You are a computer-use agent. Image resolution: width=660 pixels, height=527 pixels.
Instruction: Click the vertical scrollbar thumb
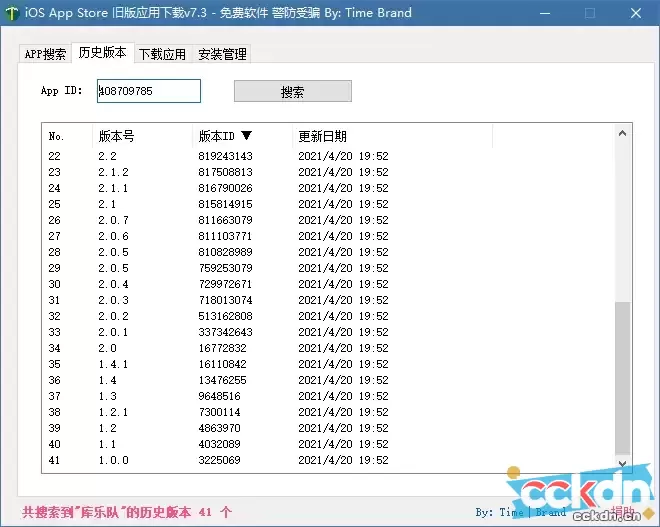(x=623, y=378)
